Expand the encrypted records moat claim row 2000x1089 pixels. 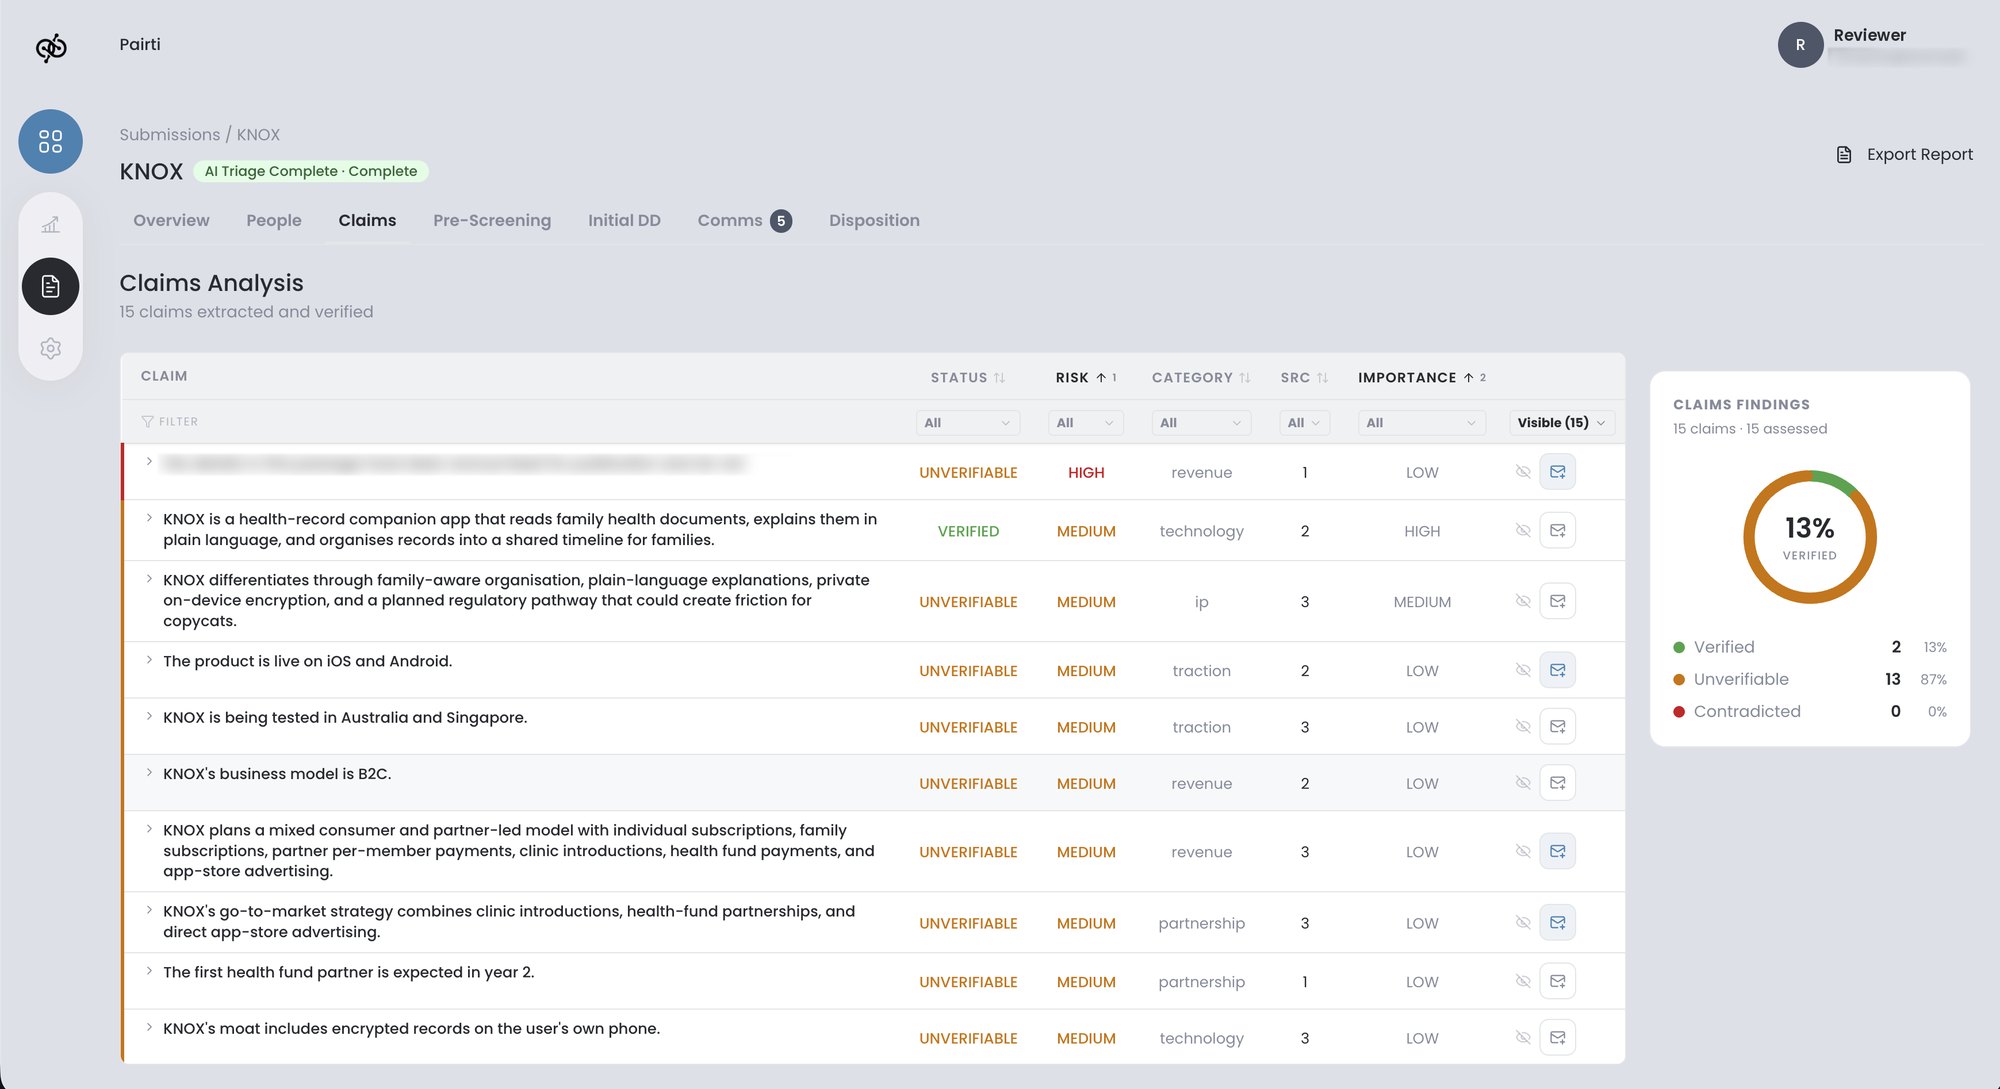[x=149, y=1027]
